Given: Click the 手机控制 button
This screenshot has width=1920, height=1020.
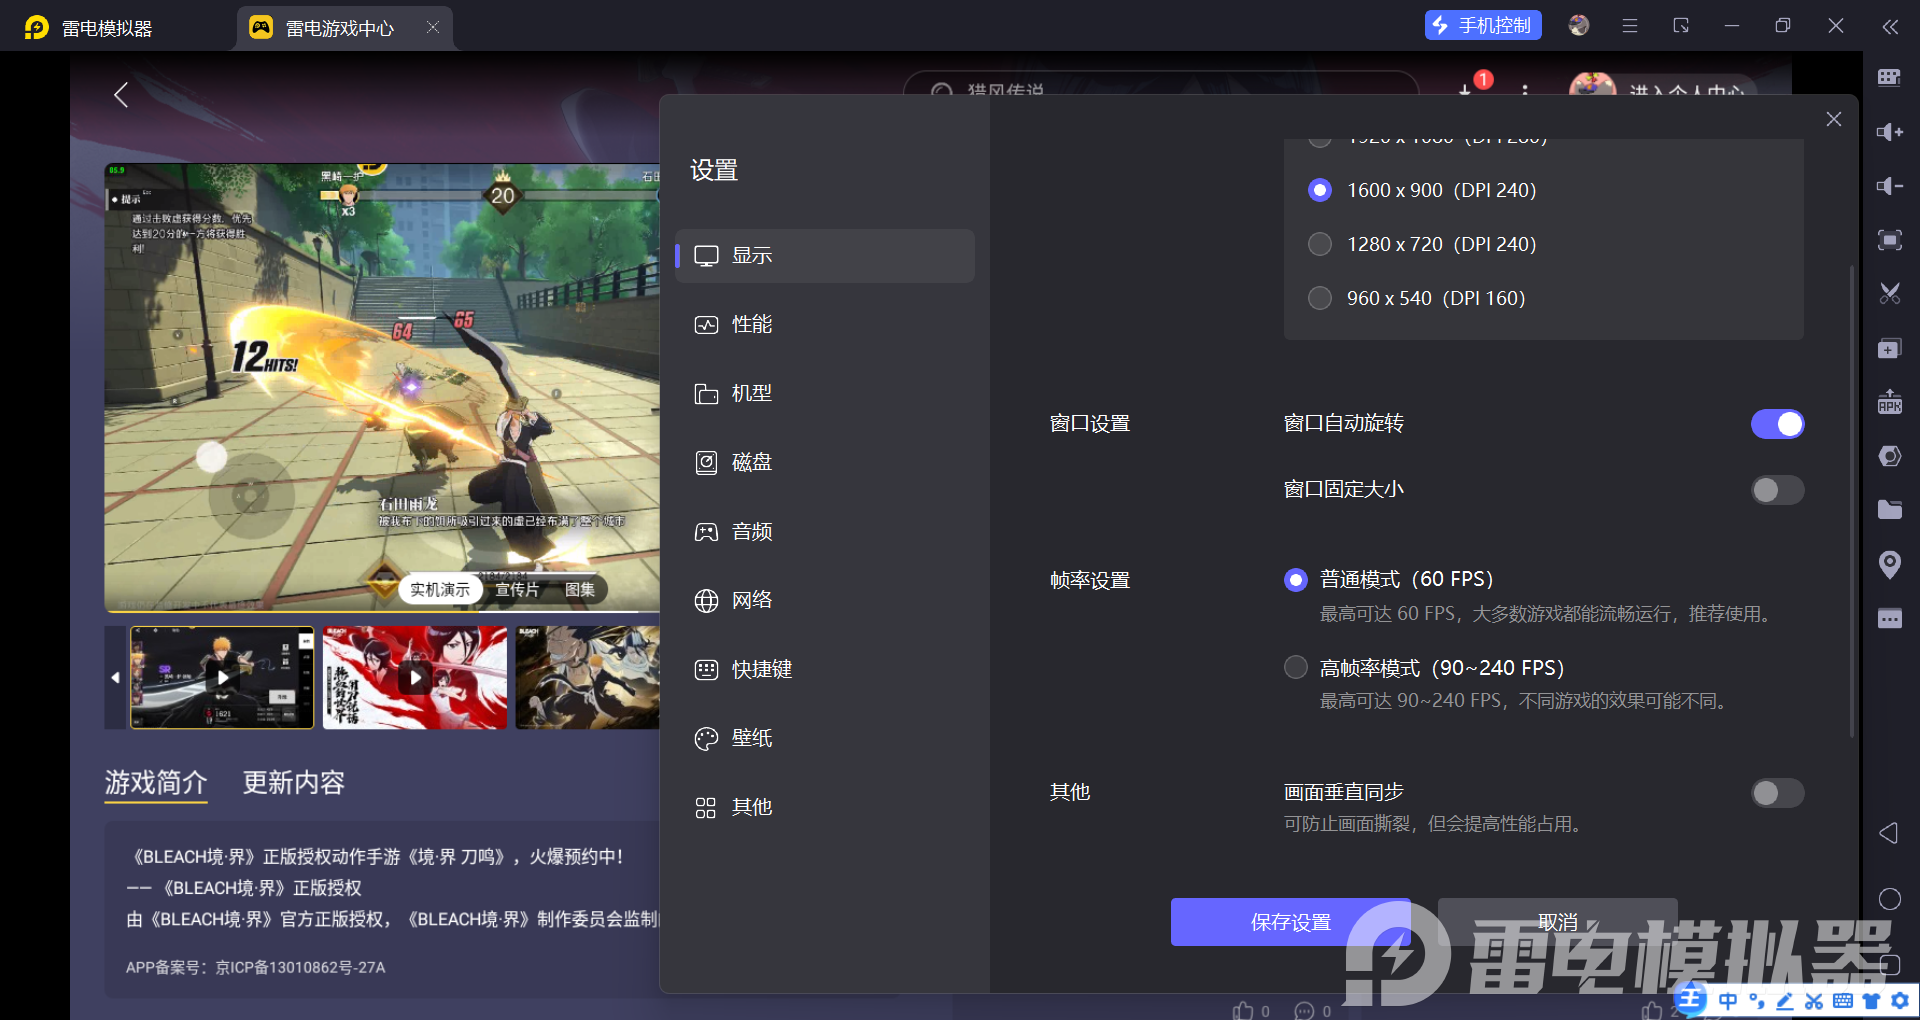Looking at the screenshot, I should click(1482, 26).
